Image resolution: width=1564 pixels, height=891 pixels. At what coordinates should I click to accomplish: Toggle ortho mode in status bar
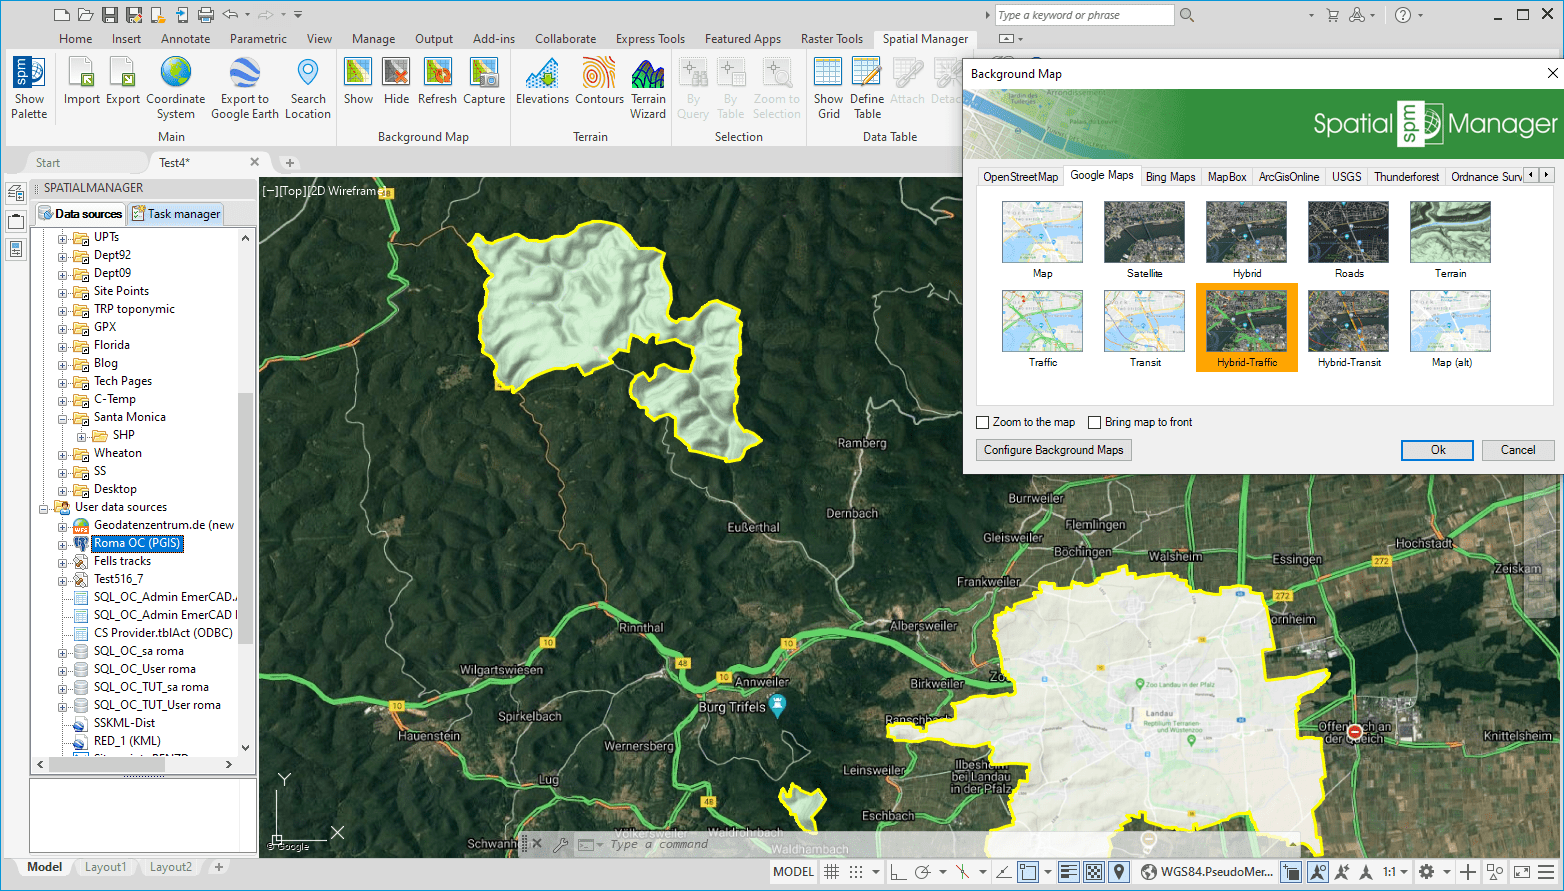tap(897, 872)
